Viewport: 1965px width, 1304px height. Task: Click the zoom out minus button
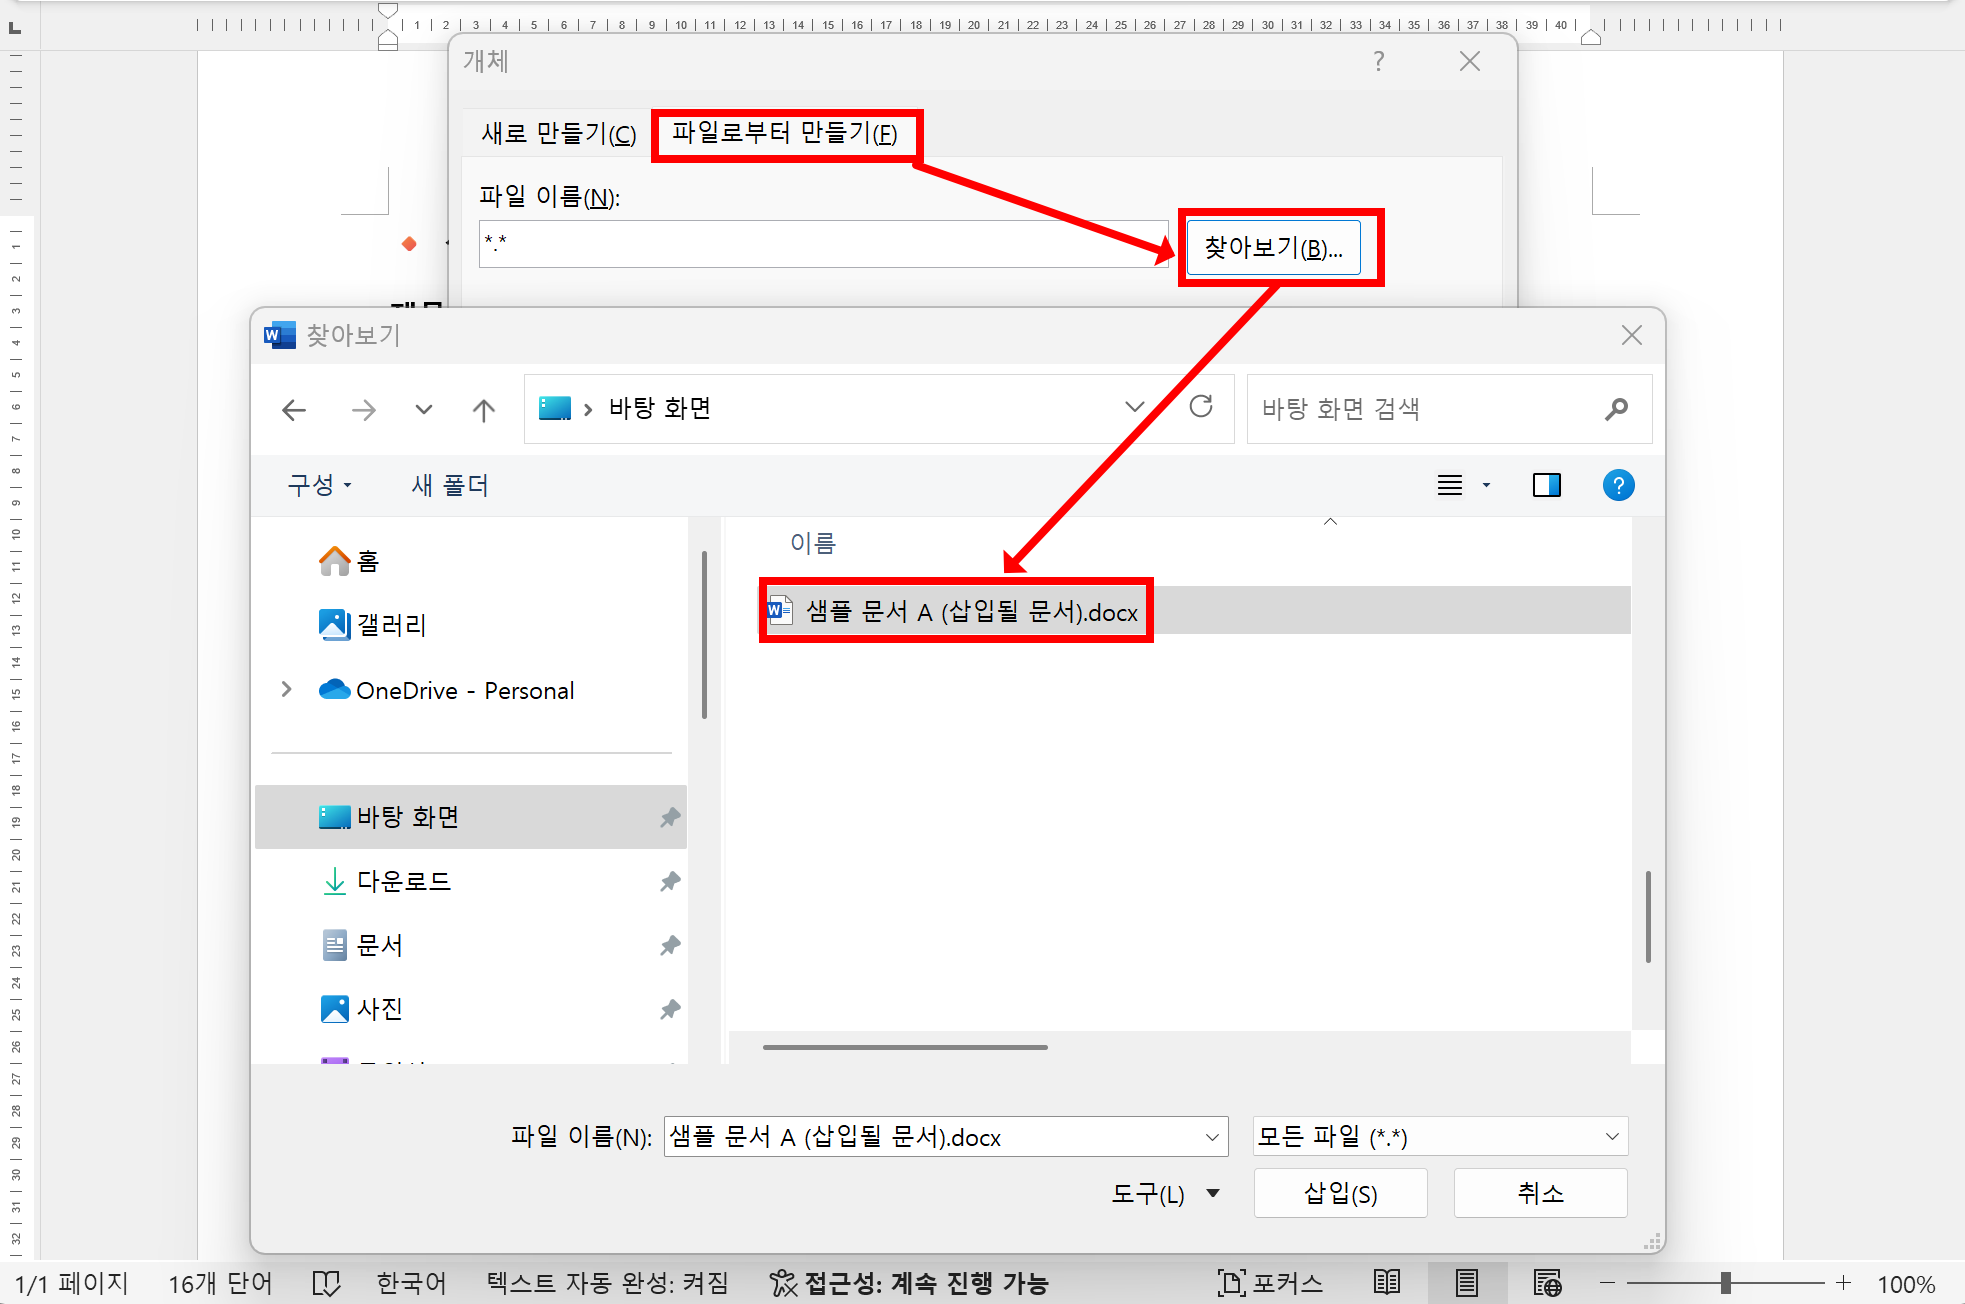coord(1608,1283)
